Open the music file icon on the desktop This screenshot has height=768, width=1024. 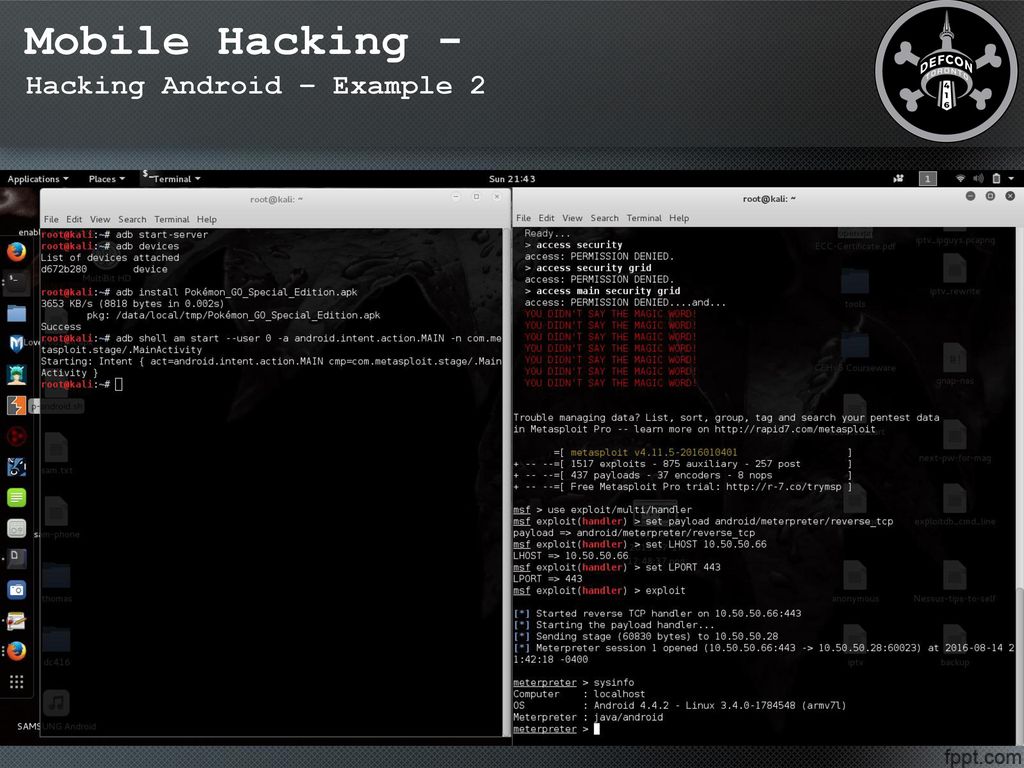pos(57,703)
